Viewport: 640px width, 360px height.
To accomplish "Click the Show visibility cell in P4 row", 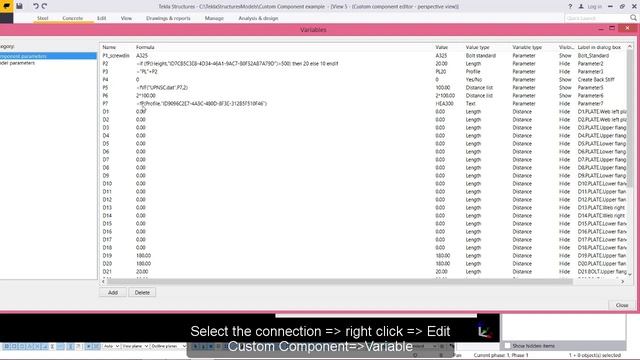I will (565, 80).
